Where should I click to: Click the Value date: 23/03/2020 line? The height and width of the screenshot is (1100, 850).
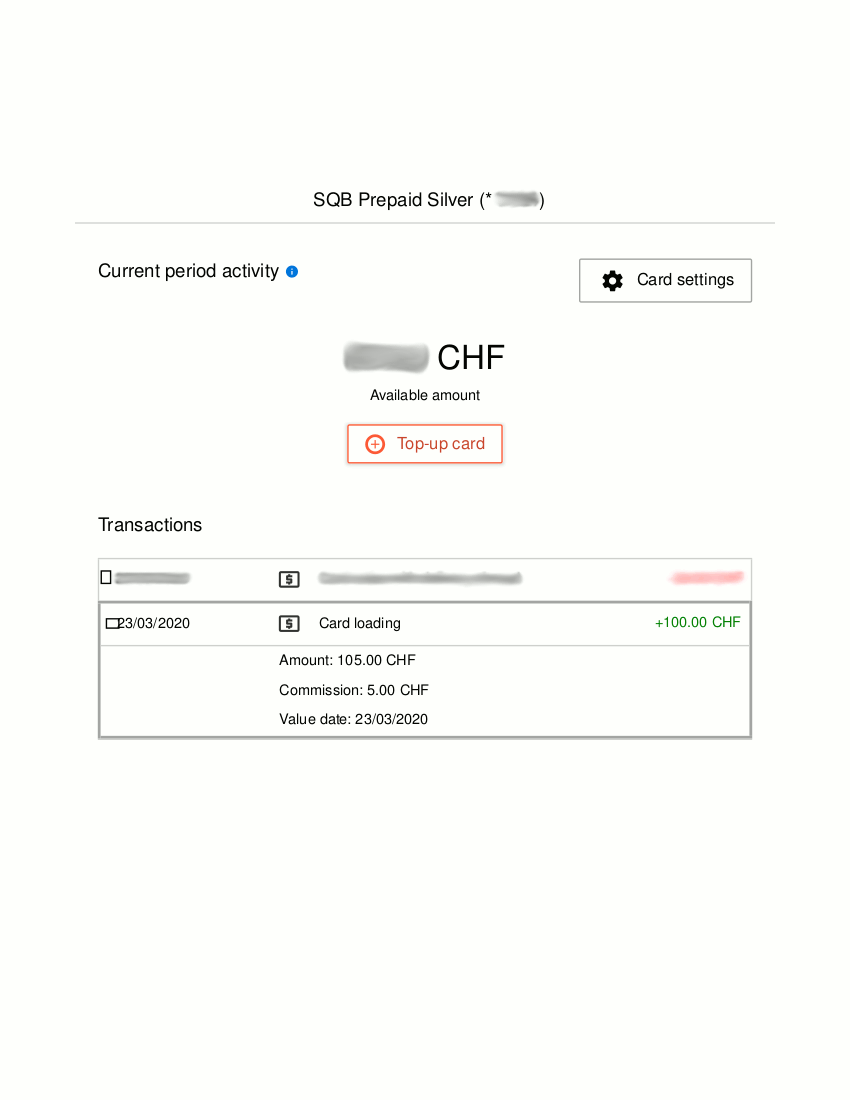click(353, 719)
